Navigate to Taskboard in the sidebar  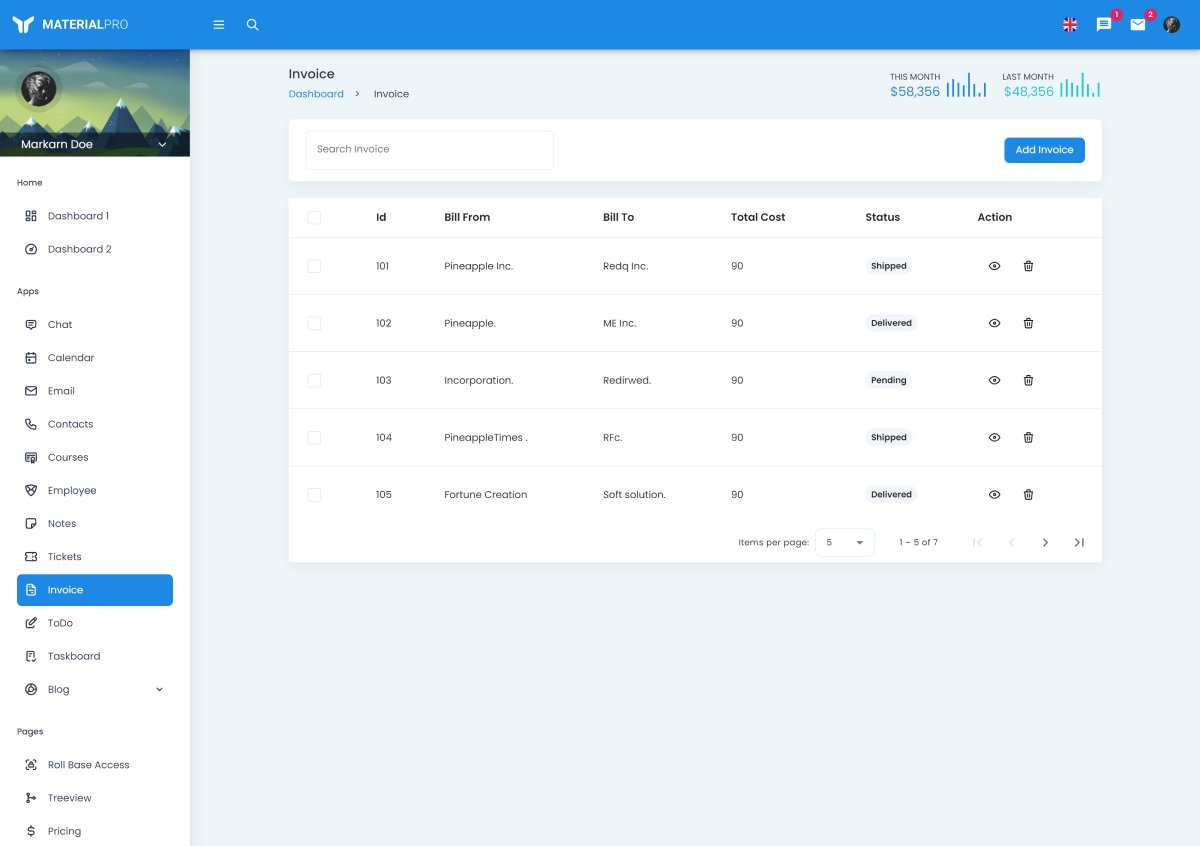pos(74,656)
